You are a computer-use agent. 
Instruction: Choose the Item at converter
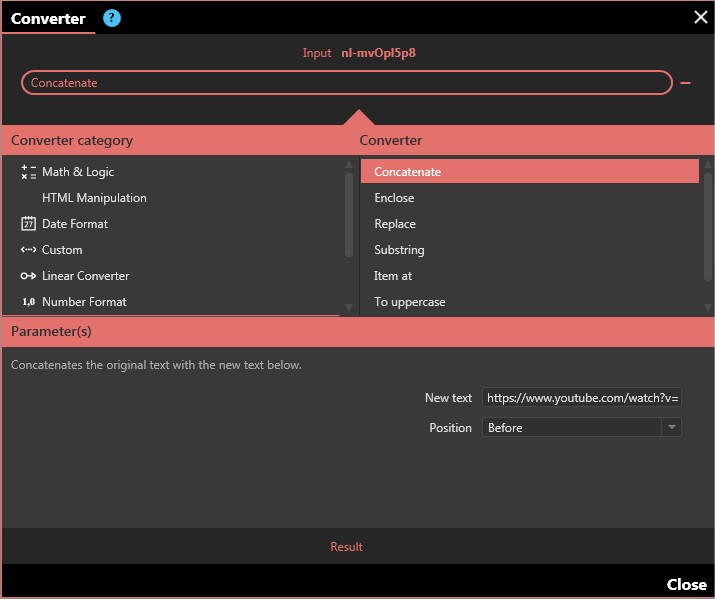pyautogui.click(x=393, y=276)
